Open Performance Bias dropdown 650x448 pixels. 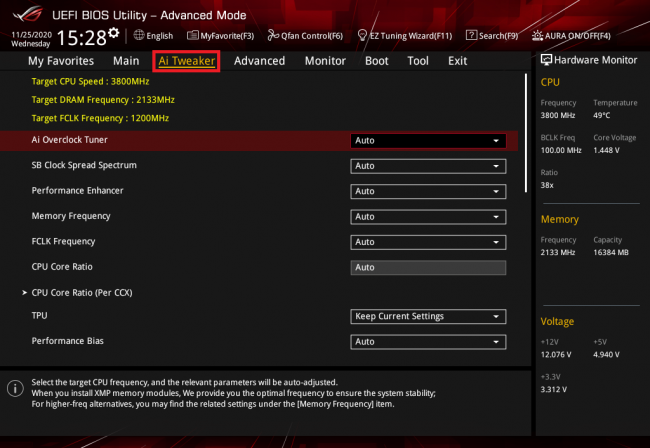click(x=428, y=342)
